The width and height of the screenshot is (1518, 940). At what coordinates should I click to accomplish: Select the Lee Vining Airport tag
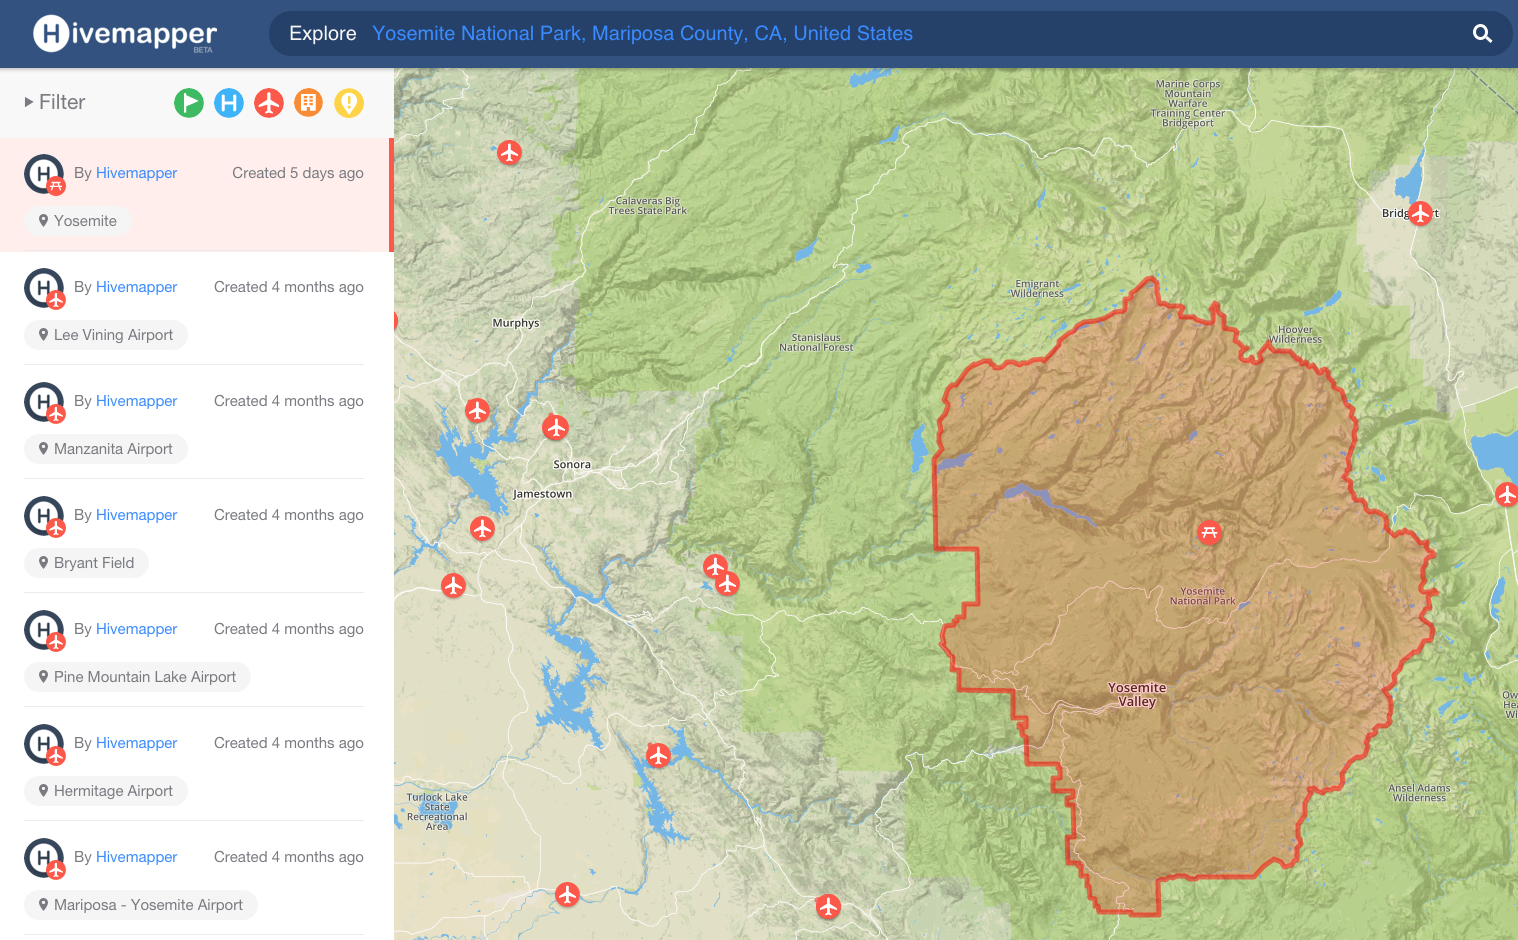pyautogui.click(x=106, y=335)
